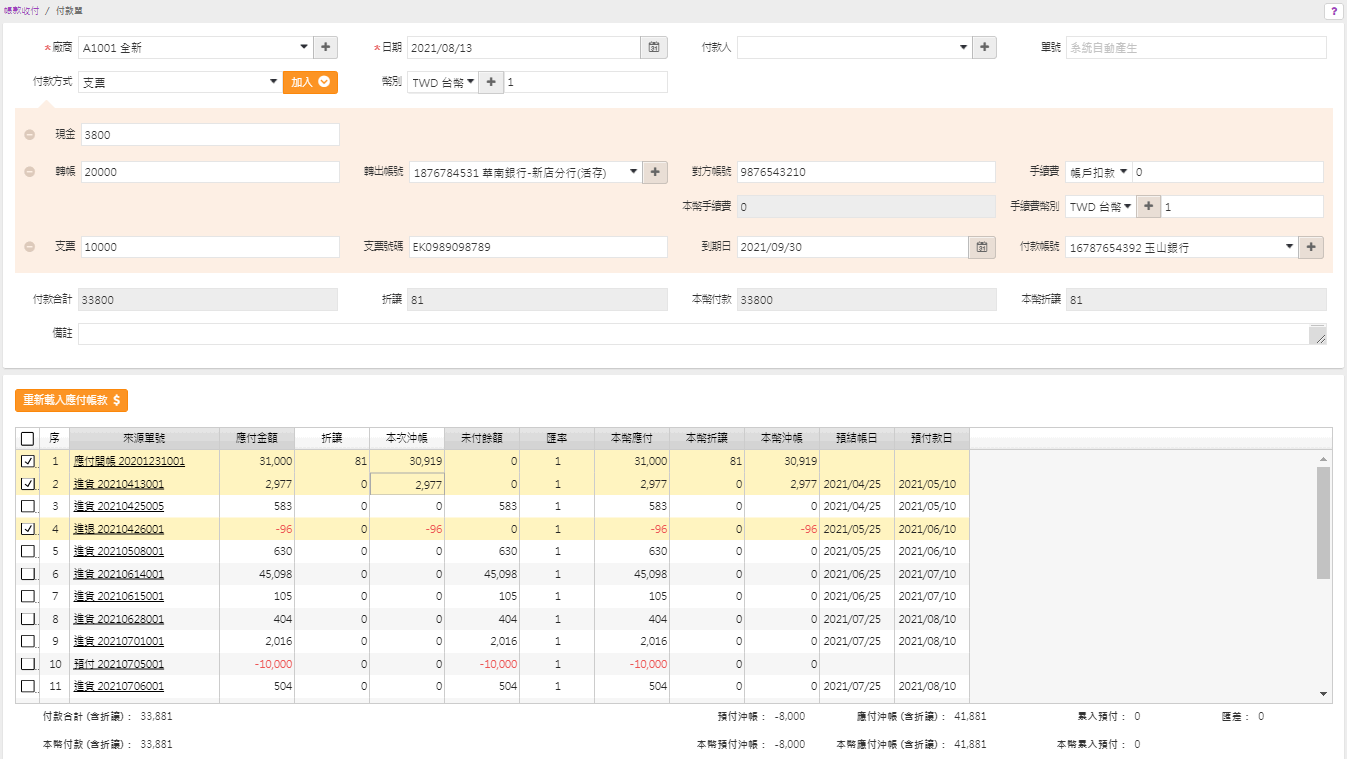Check the box for 進貨 20210614001
Screen dimensions: 1347x759
[28, 574]
